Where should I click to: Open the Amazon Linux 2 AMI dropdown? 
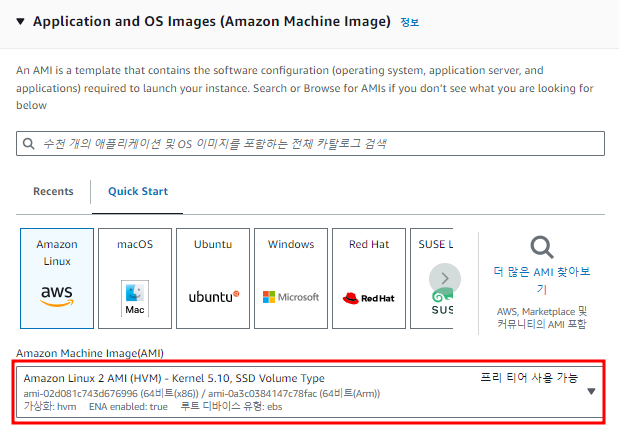pyautogui.click(x=310, y=392)
